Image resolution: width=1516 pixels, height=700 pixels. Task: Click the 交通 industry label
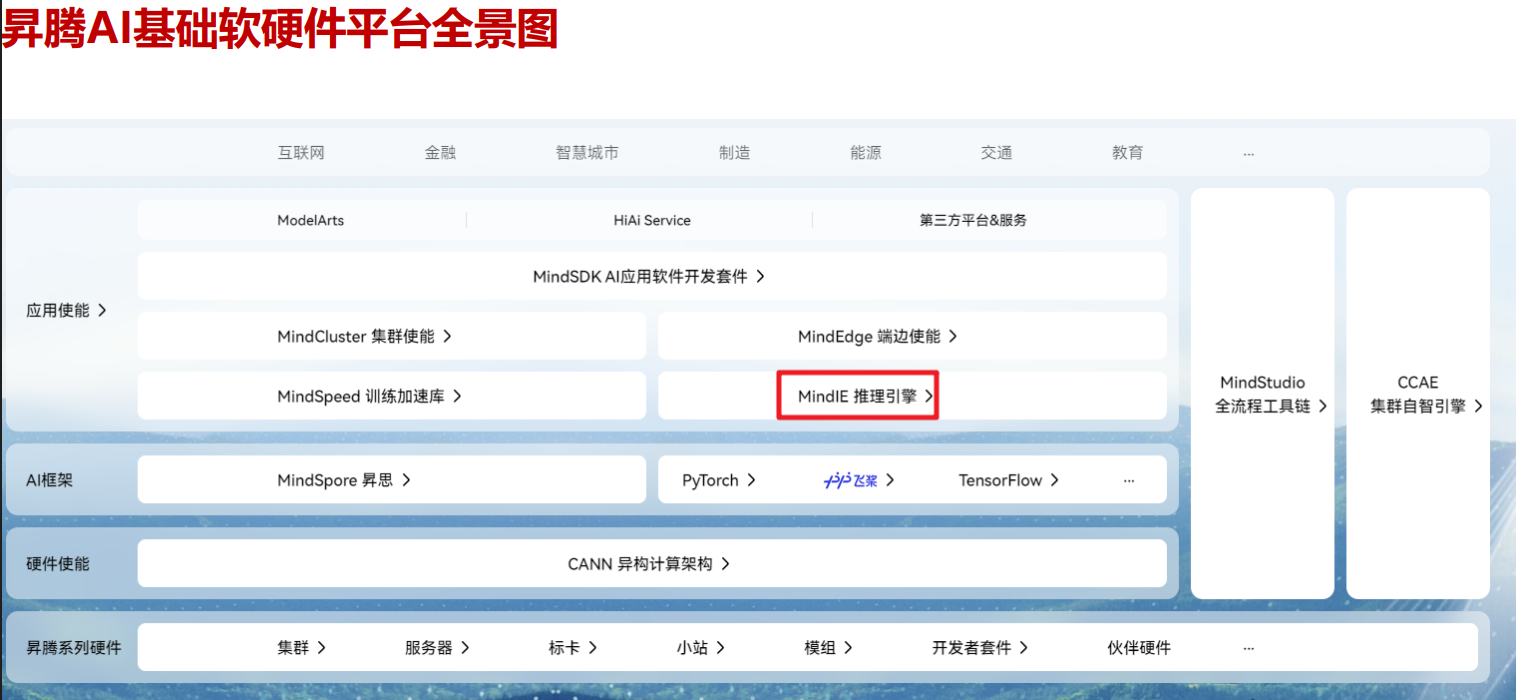[996, 153]
